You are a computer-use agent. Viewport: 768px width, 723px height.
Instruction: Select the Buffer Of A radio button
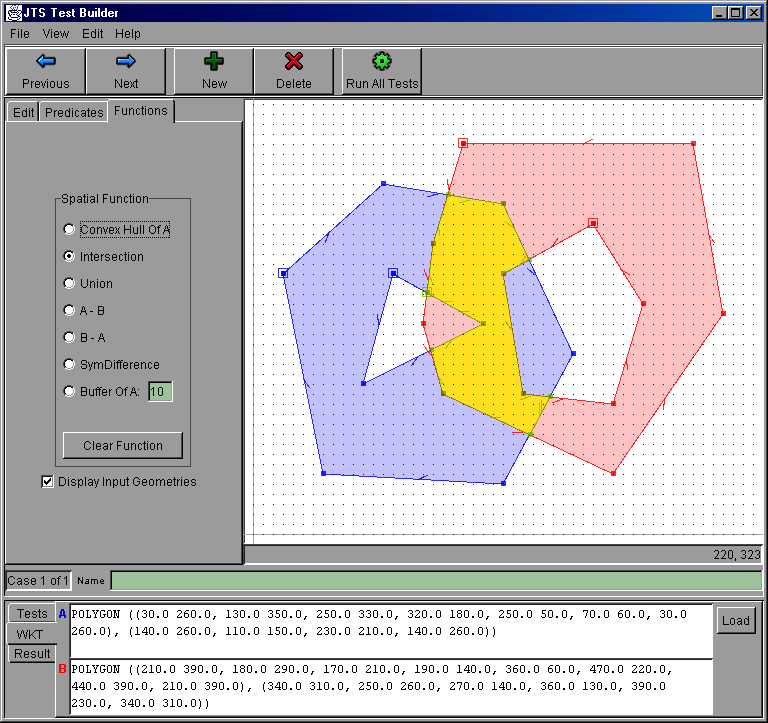click(x=69, y=391)
